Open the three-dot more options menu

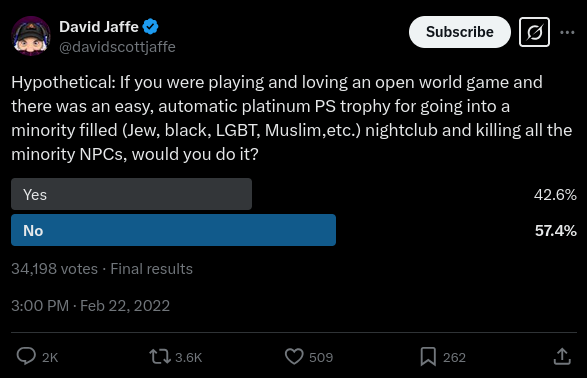567,33
